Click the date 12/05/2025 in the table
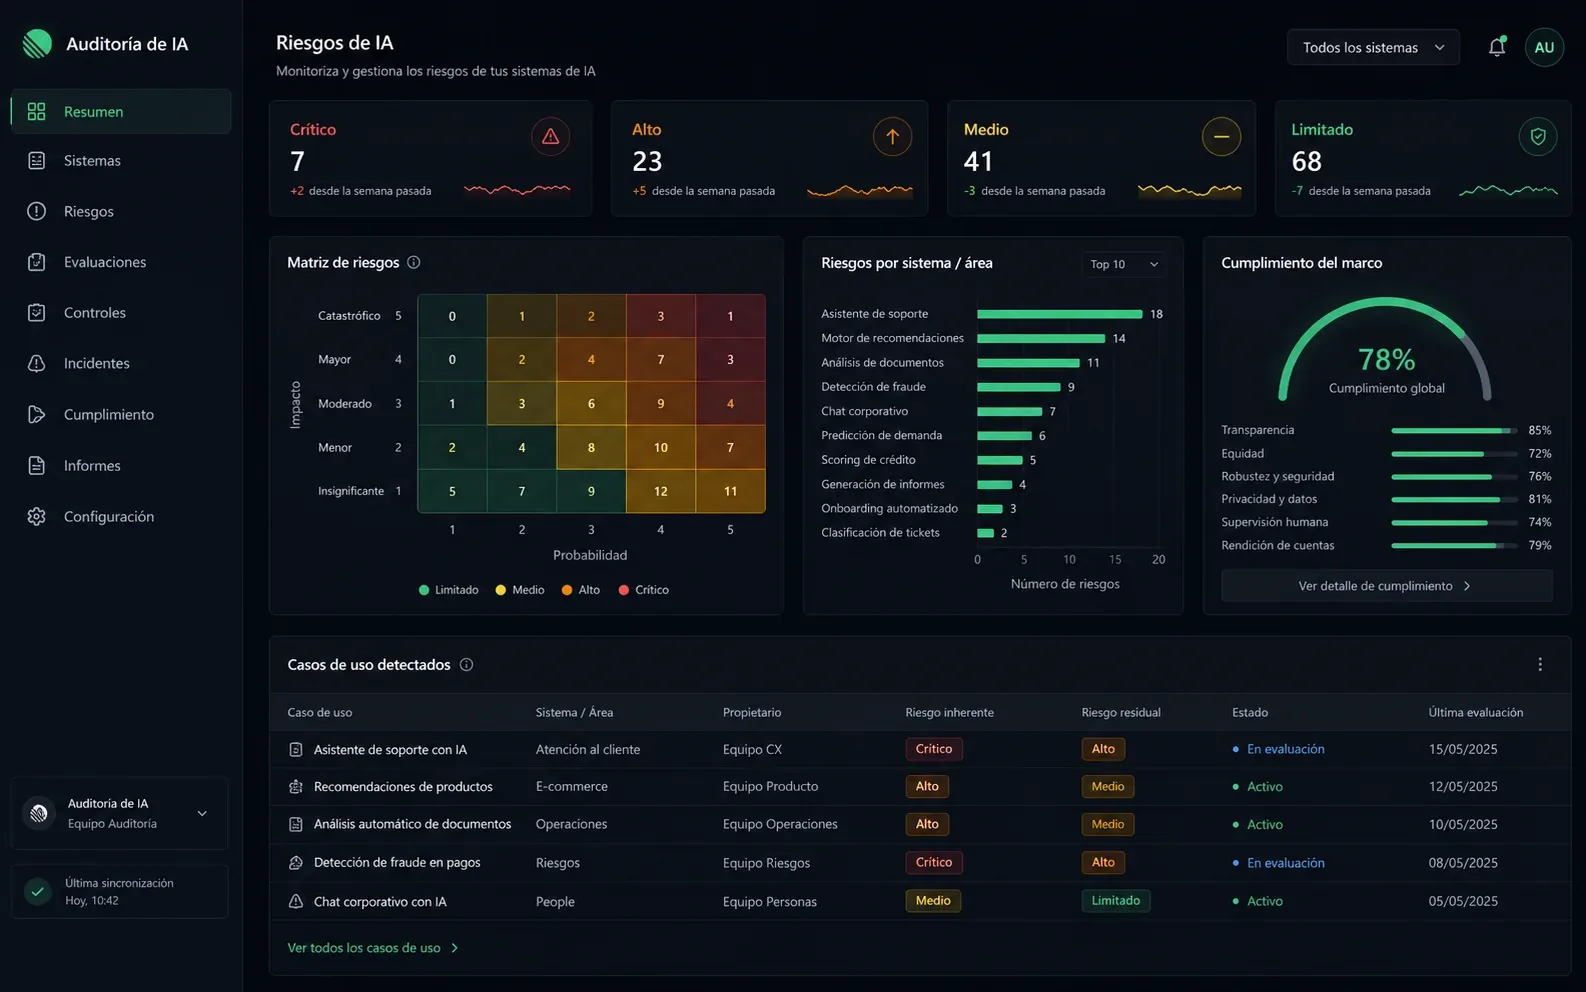 [1463, 787]
